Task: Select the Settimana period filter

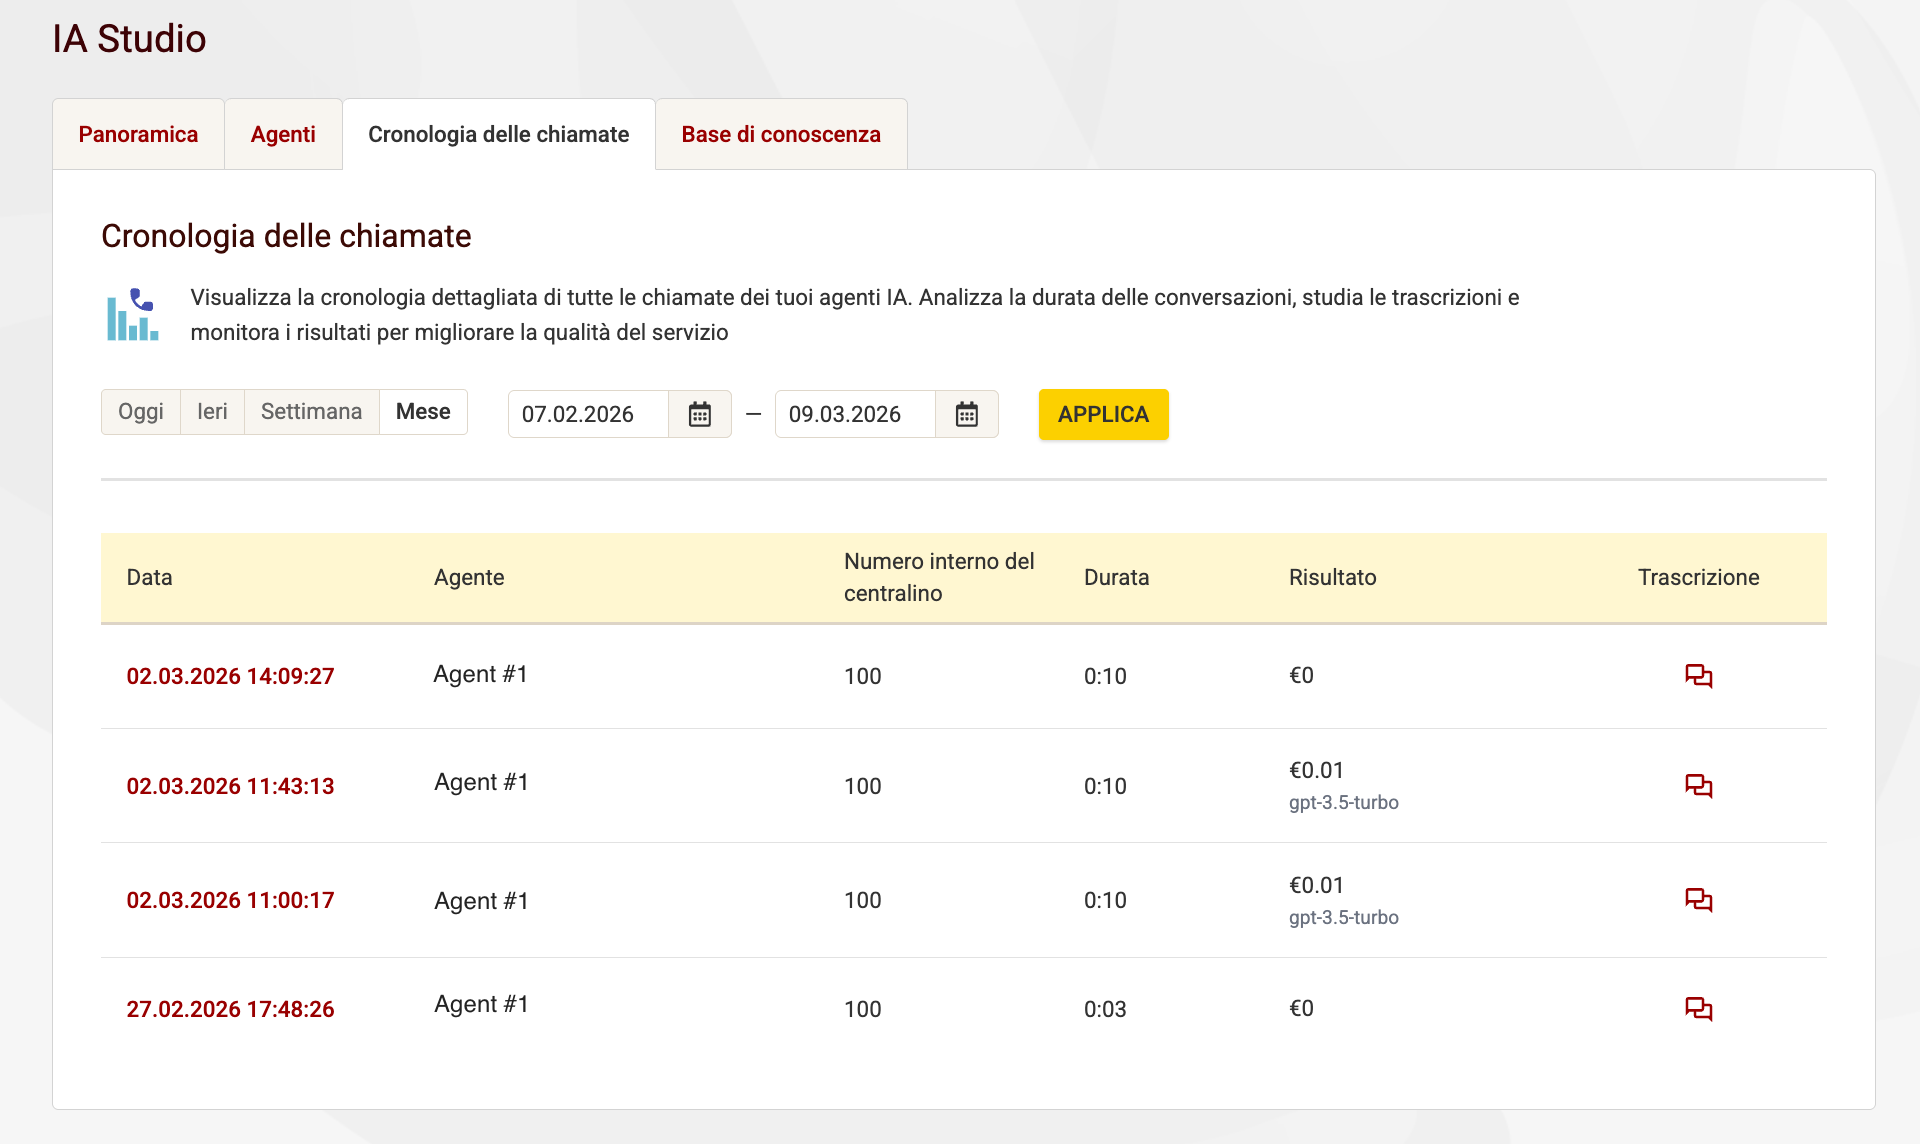Action: 311,412
